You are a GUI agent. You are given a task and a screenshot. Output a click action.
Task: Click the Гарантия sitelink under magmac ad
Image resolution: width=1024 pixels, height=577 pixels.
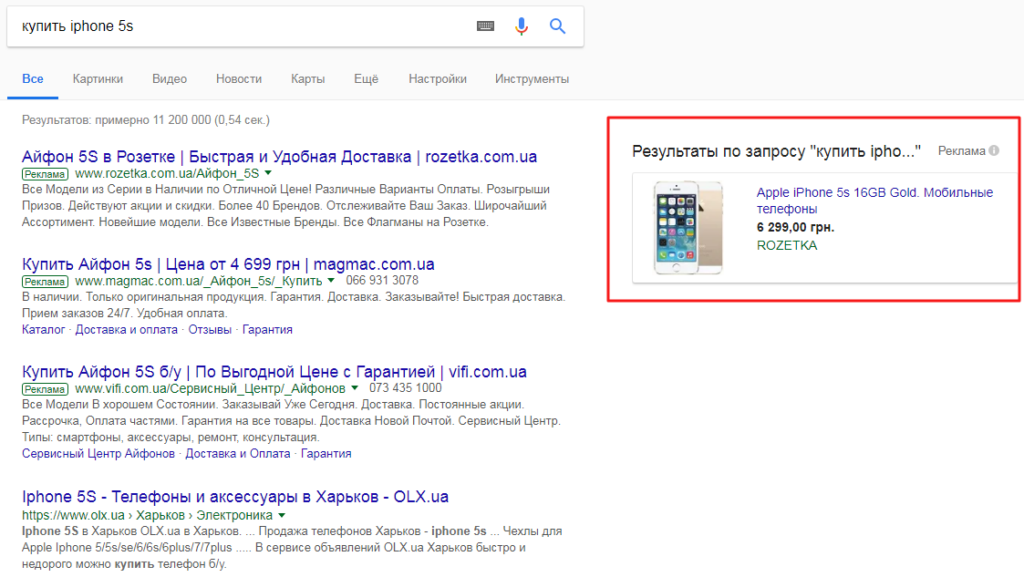pyautogui.click(x=267, y=330)
